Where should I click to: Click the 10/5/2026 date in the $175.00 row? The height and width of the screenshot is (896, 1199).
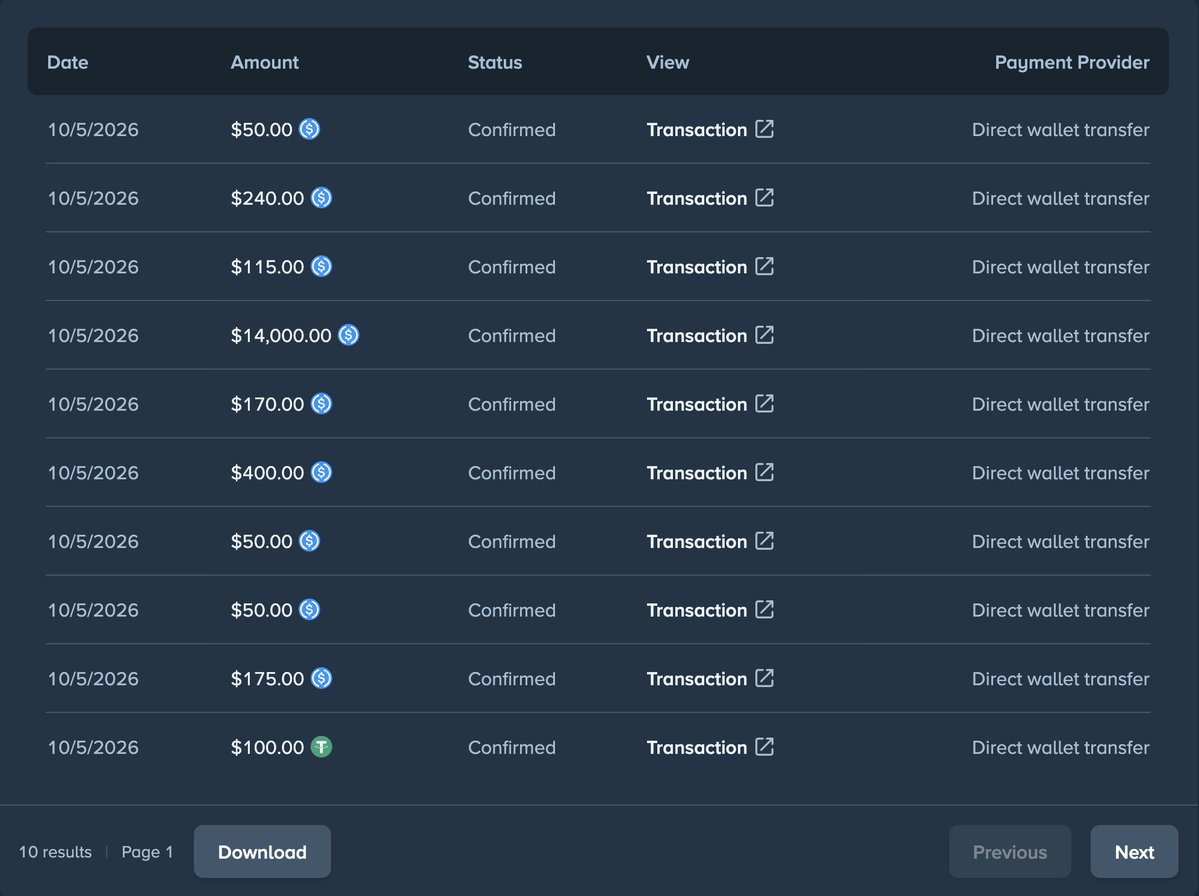pos(93,678)
